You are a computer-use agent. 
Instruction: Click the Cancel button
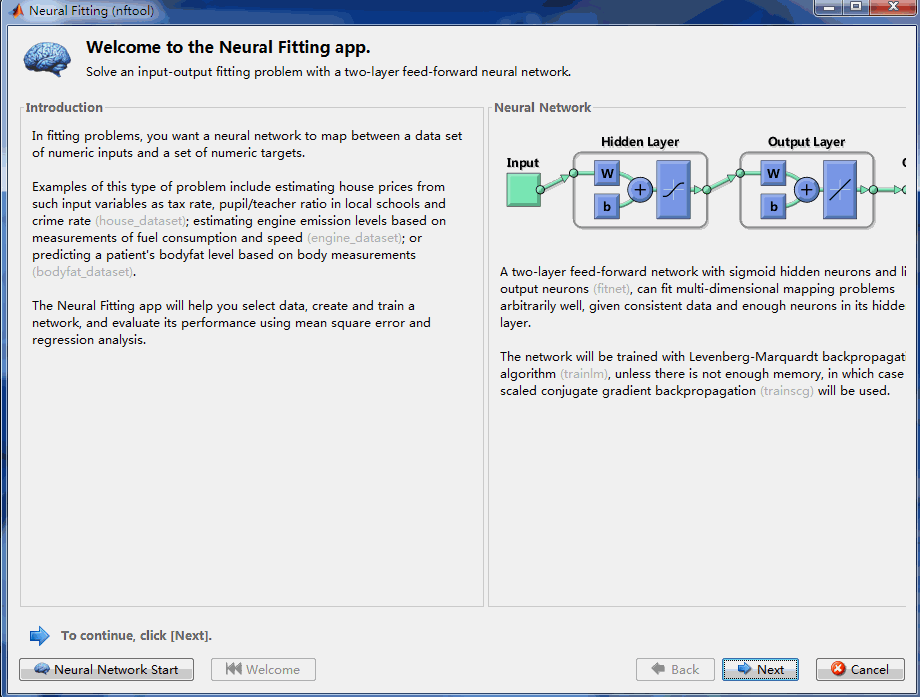(x=860, y=669)
